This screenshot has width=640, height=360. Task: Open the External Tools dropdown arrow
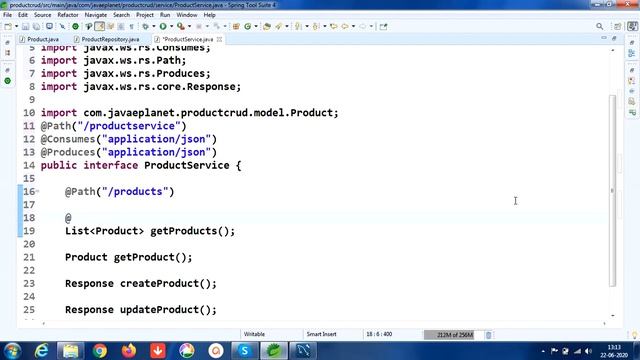click(x=189, y=27)
